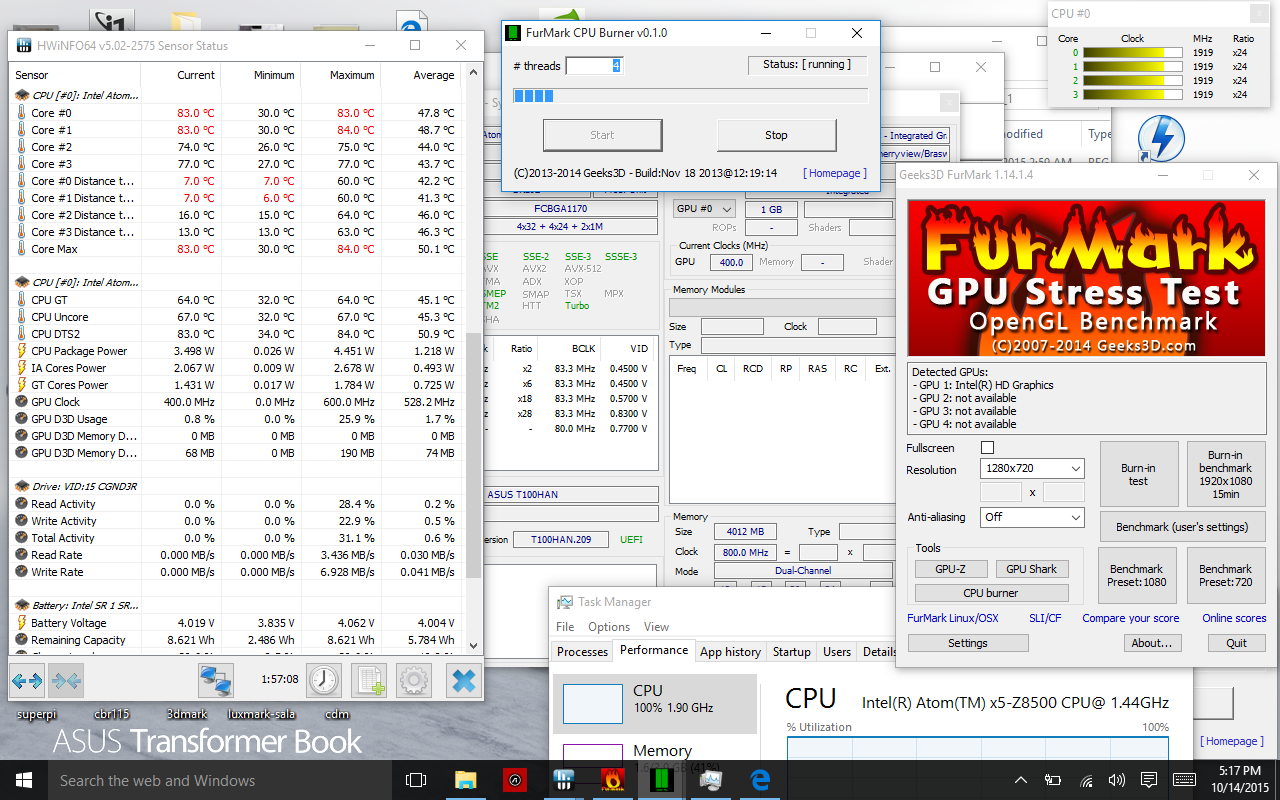Open Task Manager Options menu
The height and width of the screenshot is (800, 1280).
coord(609,627)
